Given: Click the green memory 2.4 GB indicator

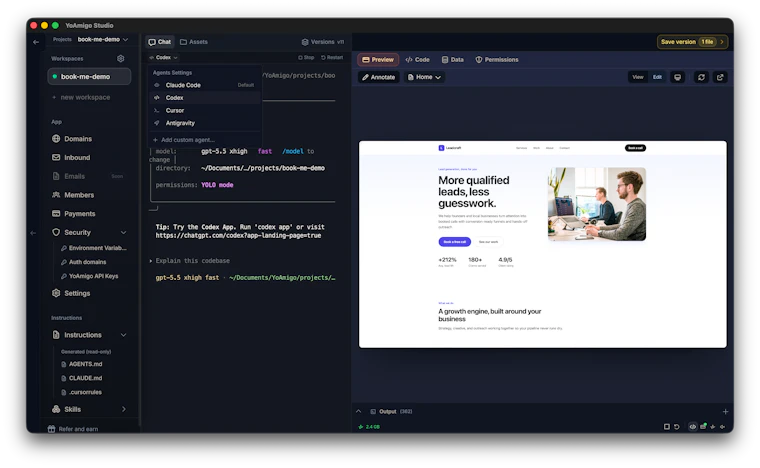Looking at the screenshot, I should (x=369, y=427).
